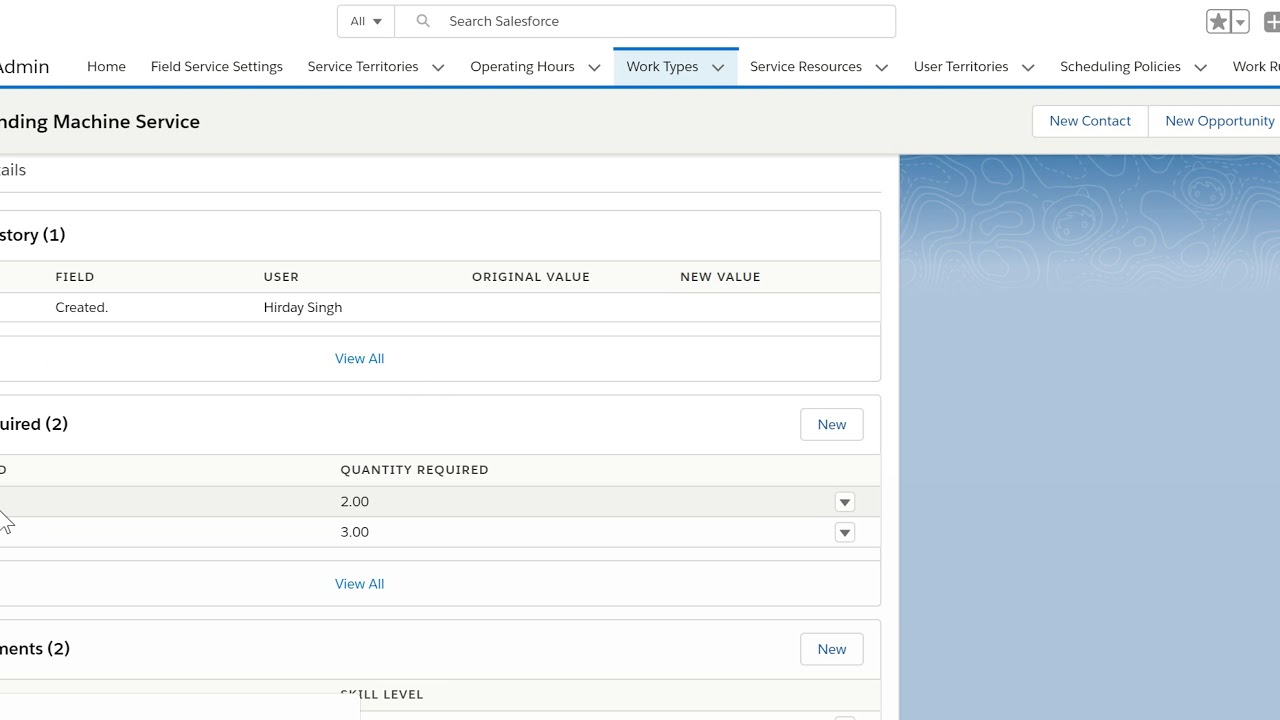Screen dimensions: 1280x720
Task: Open the global actions plus icon
Action: click(1272, 21)
